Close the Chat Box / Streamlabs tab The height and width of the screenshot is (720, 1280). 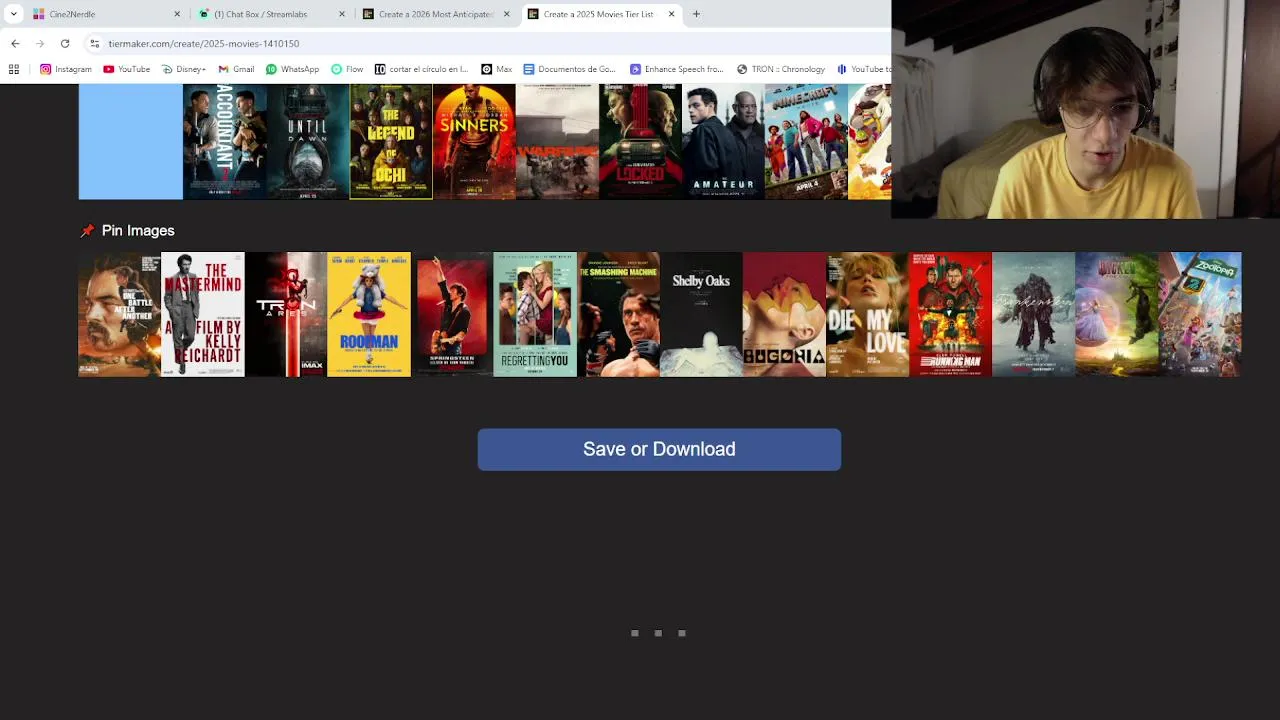pyautogui.click(x=342, y=14)
